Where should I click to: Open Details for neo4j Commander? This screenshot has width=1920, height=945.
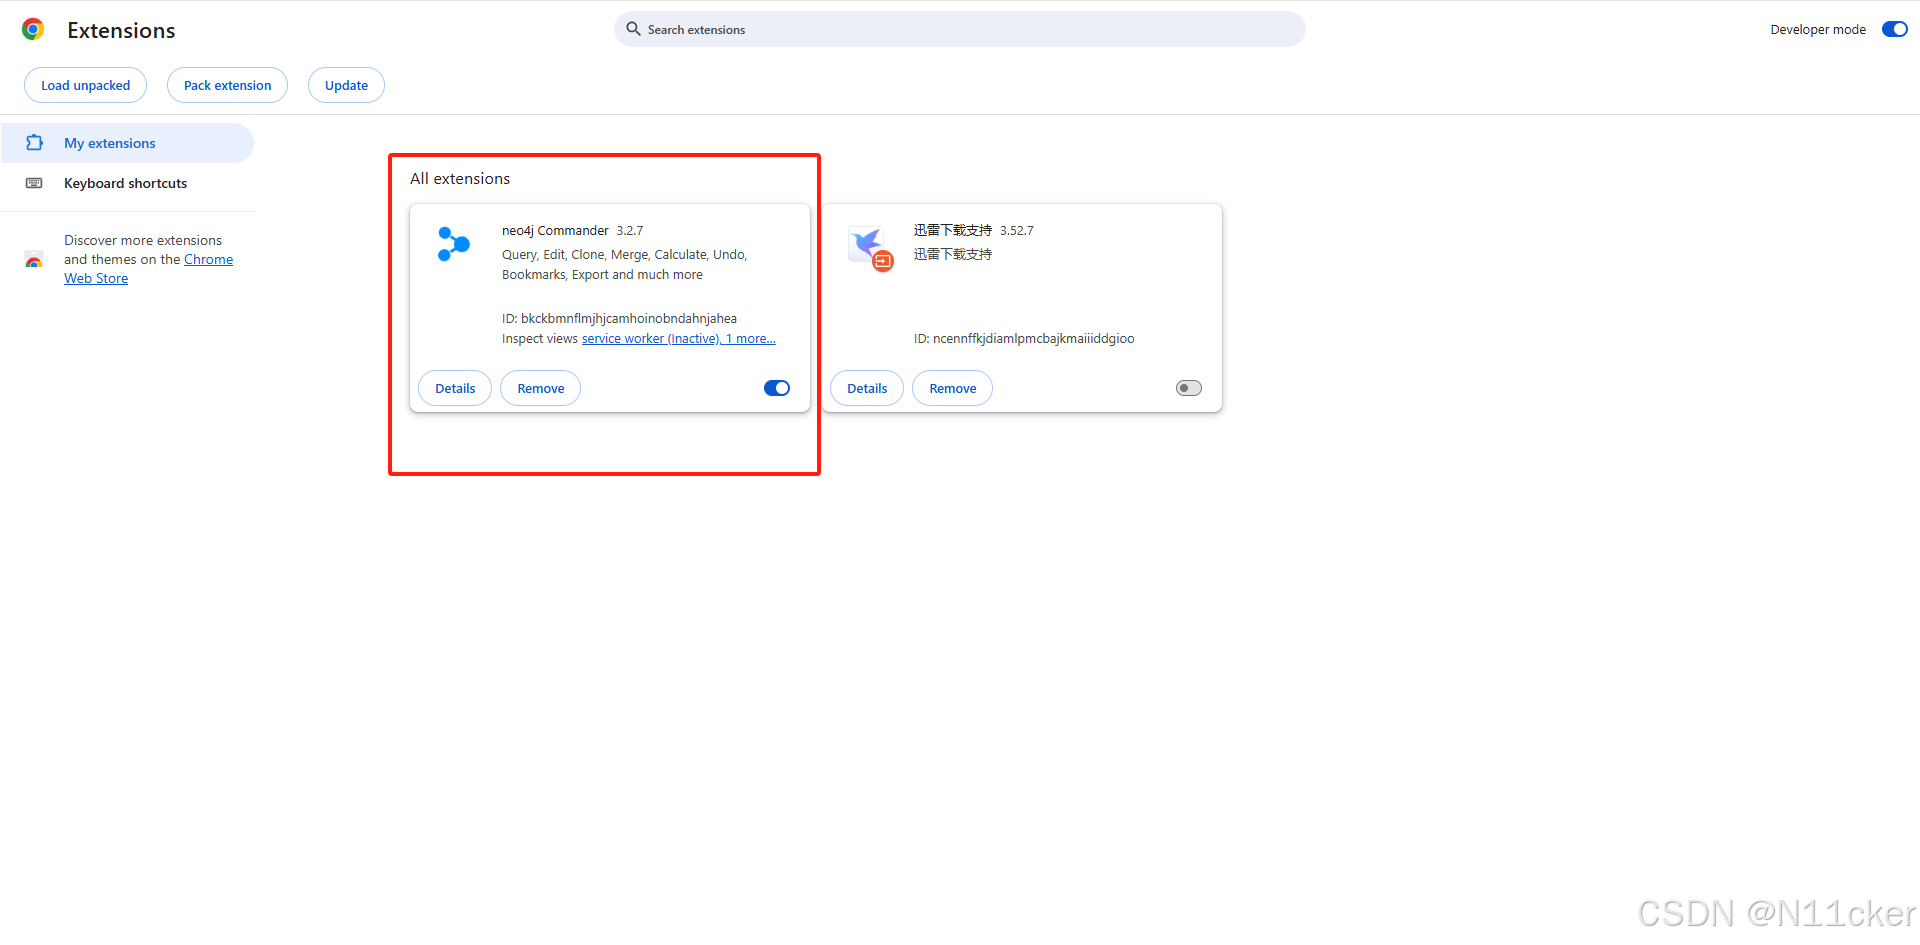455,388
